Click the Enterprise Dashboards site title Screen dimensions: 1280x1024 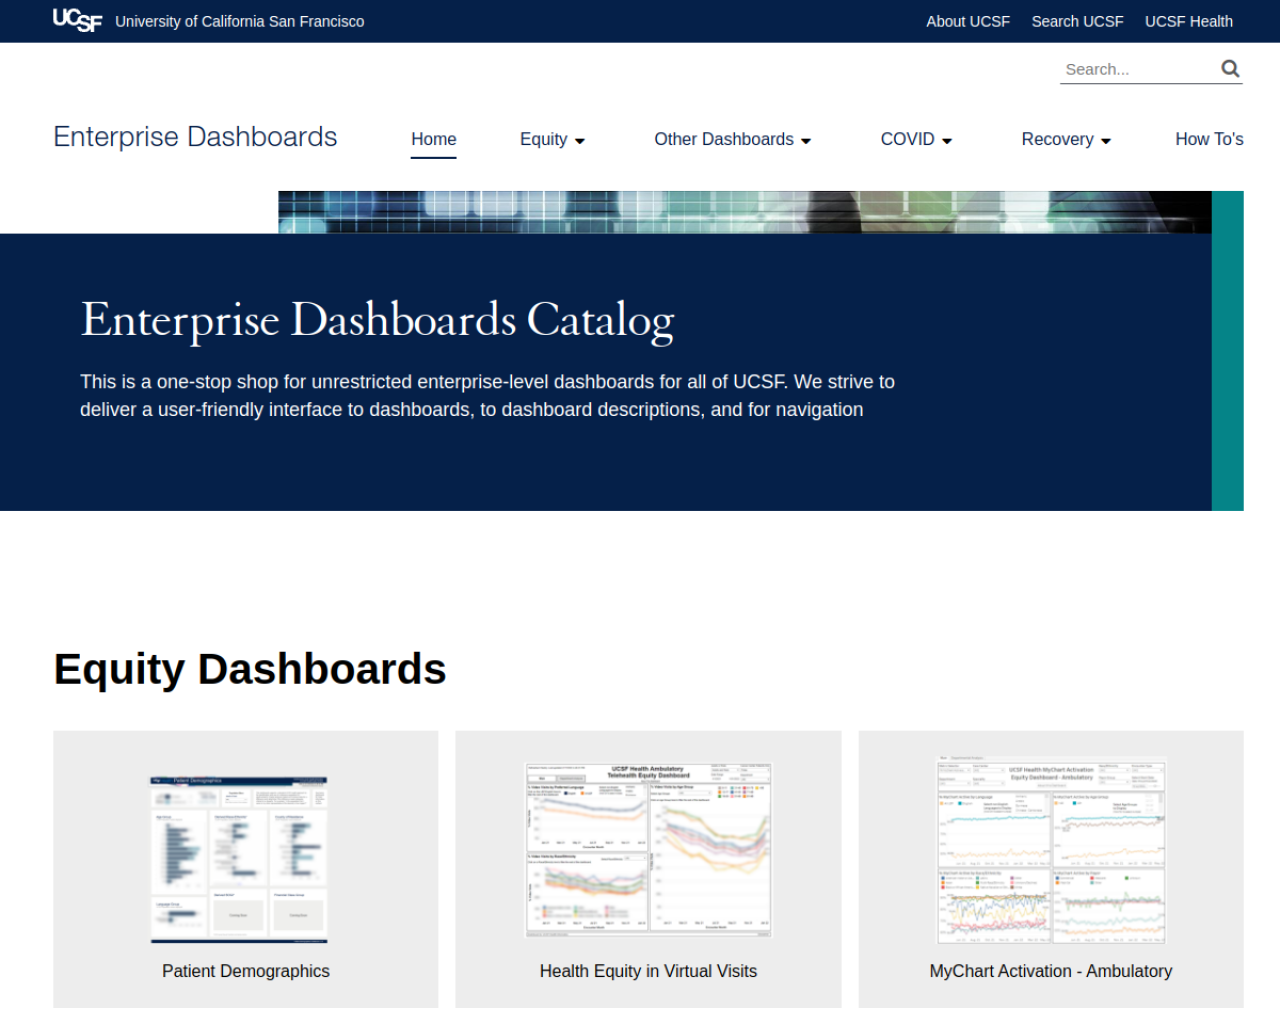[x=195, y=137]
